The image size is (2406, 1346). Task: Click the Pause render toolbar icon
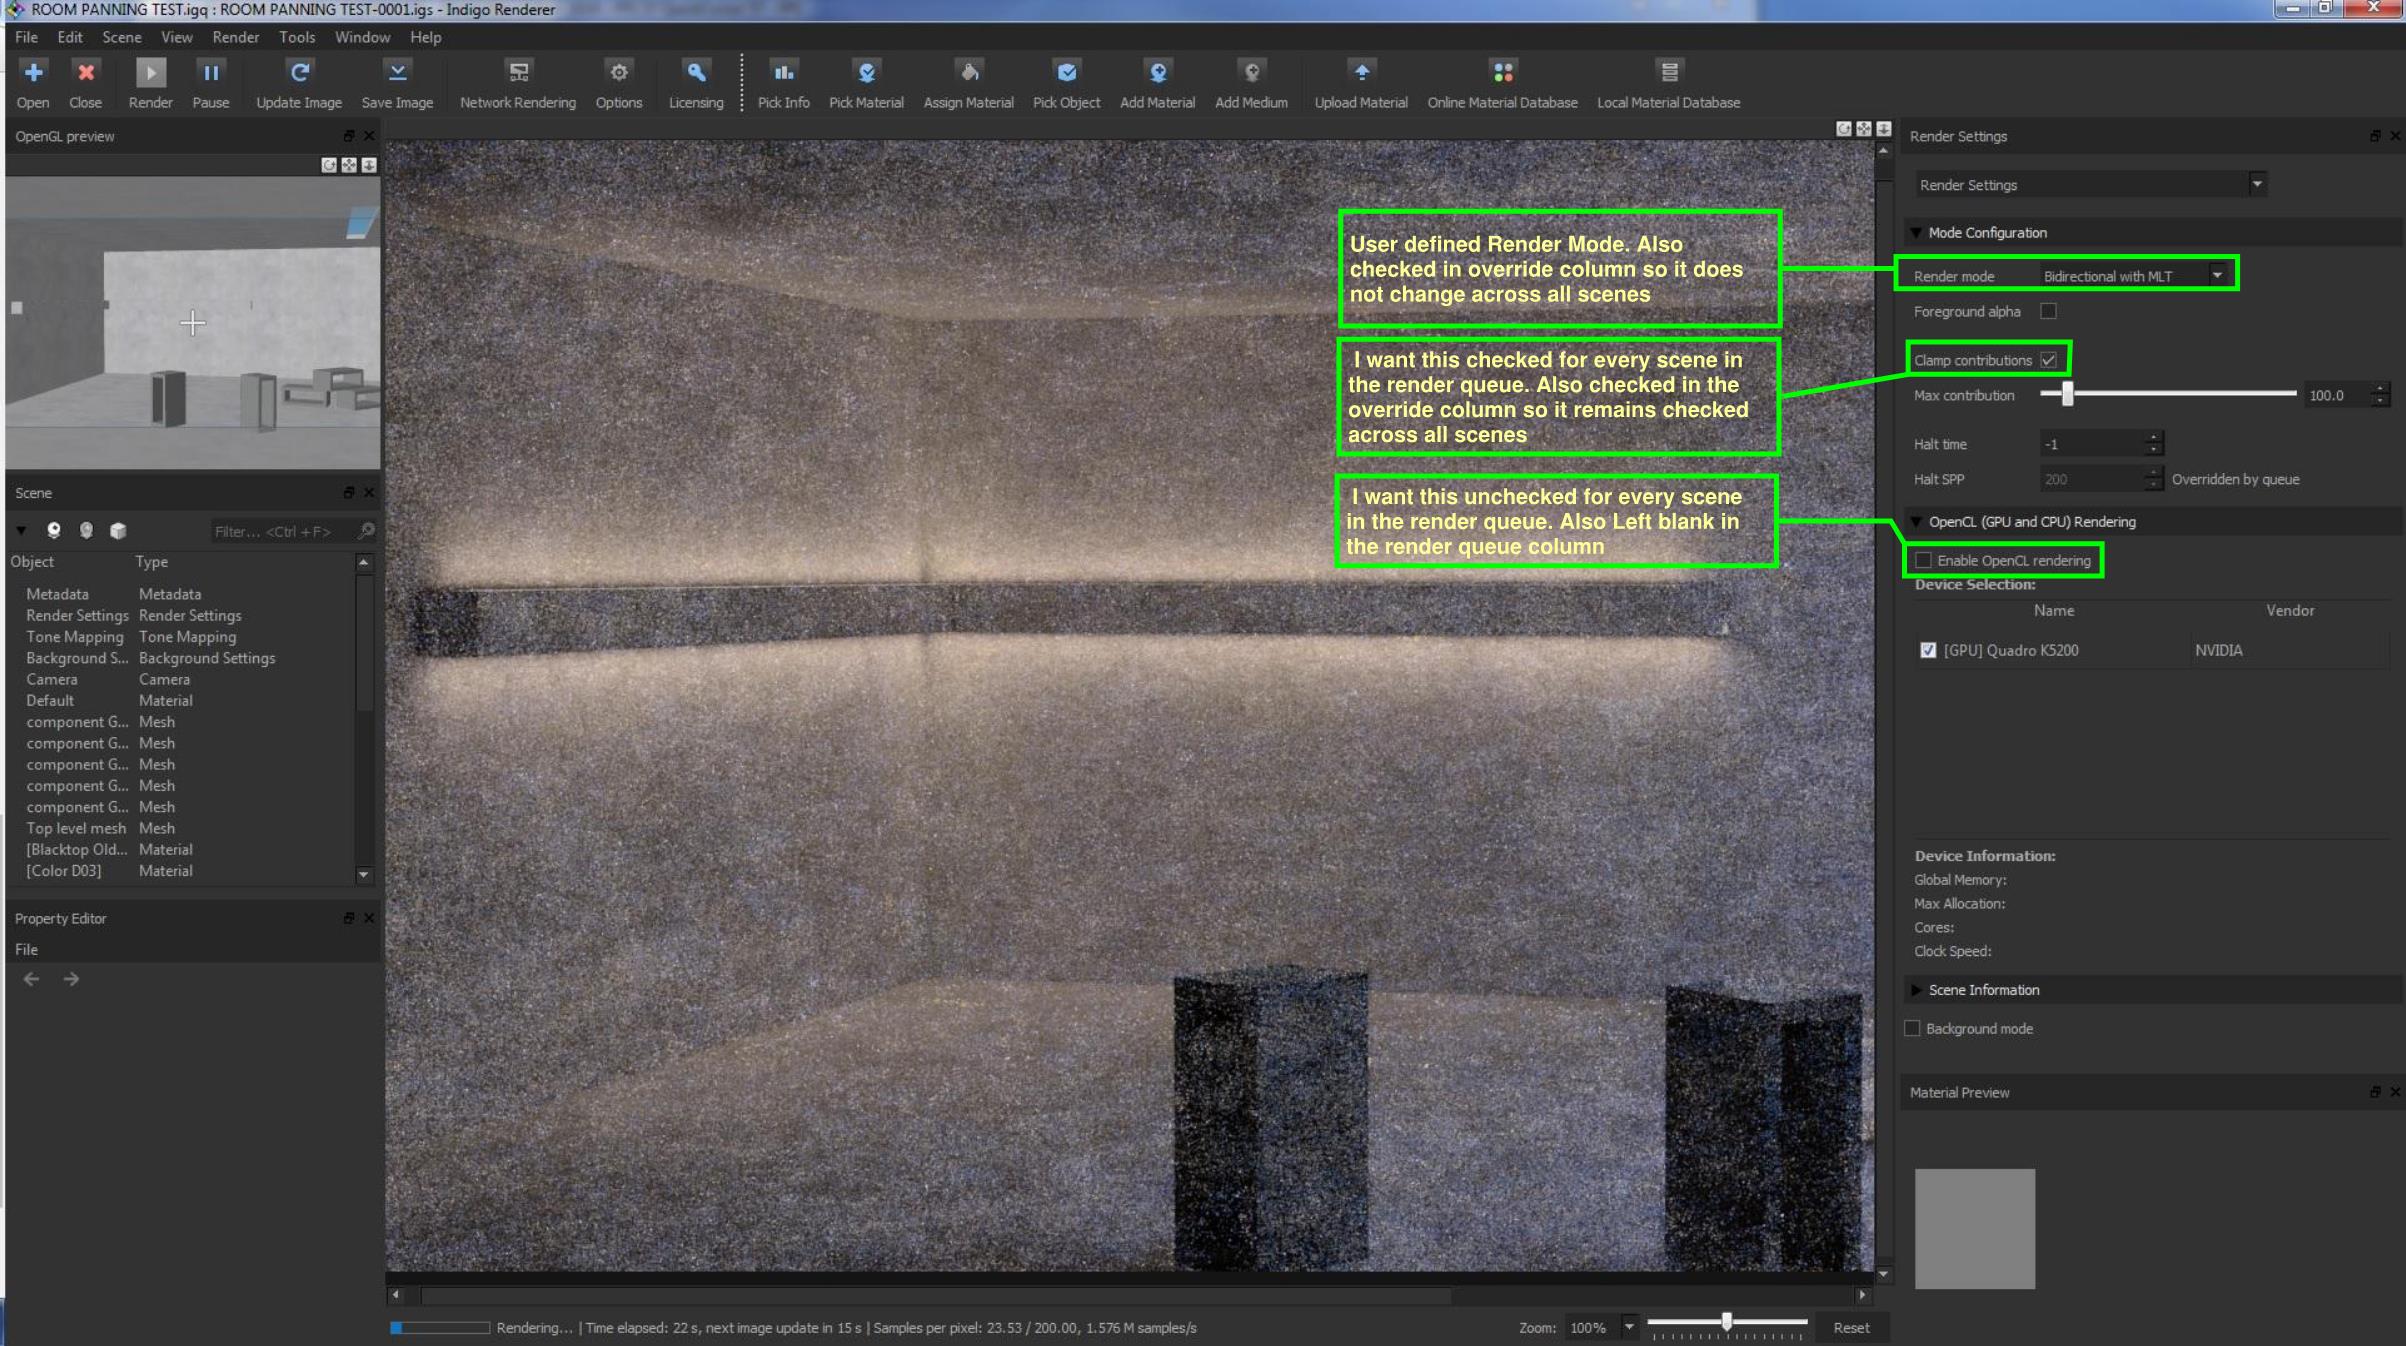(211, 73)
